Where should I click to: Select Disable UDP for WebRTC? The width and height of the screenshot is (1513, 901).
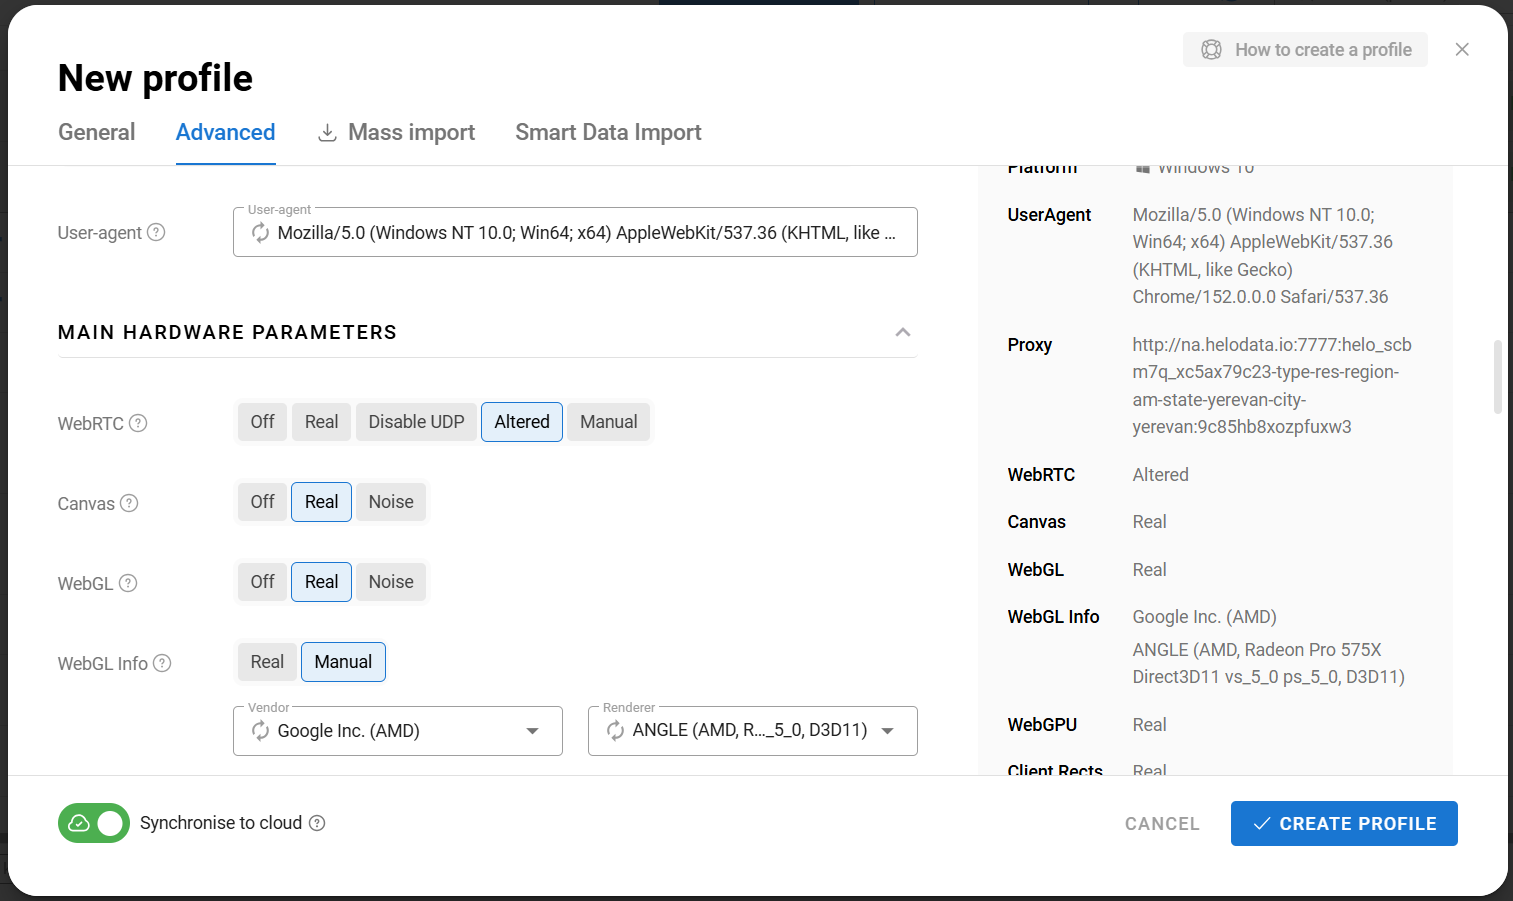pos(416,422)
